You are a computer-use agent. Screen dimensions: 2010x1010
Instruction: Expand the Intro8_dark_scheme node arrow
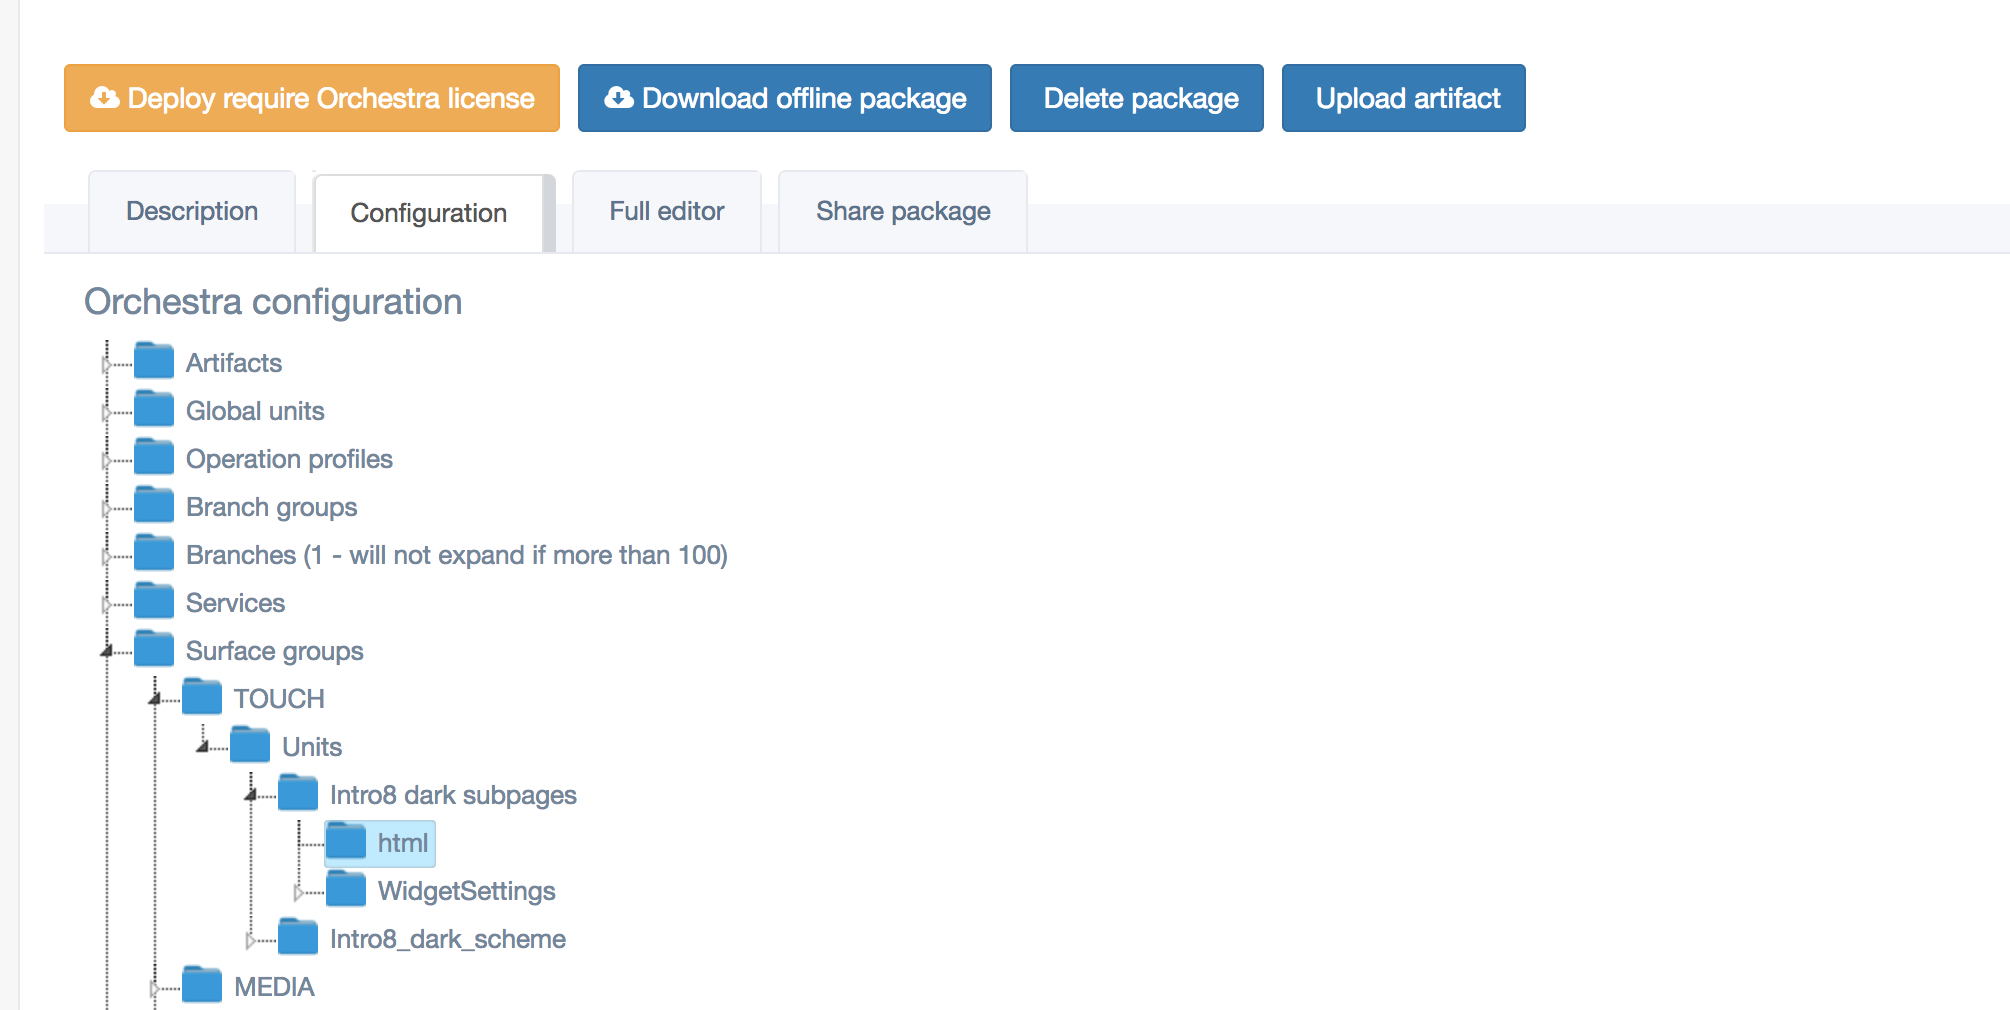[x=250, y=940]
